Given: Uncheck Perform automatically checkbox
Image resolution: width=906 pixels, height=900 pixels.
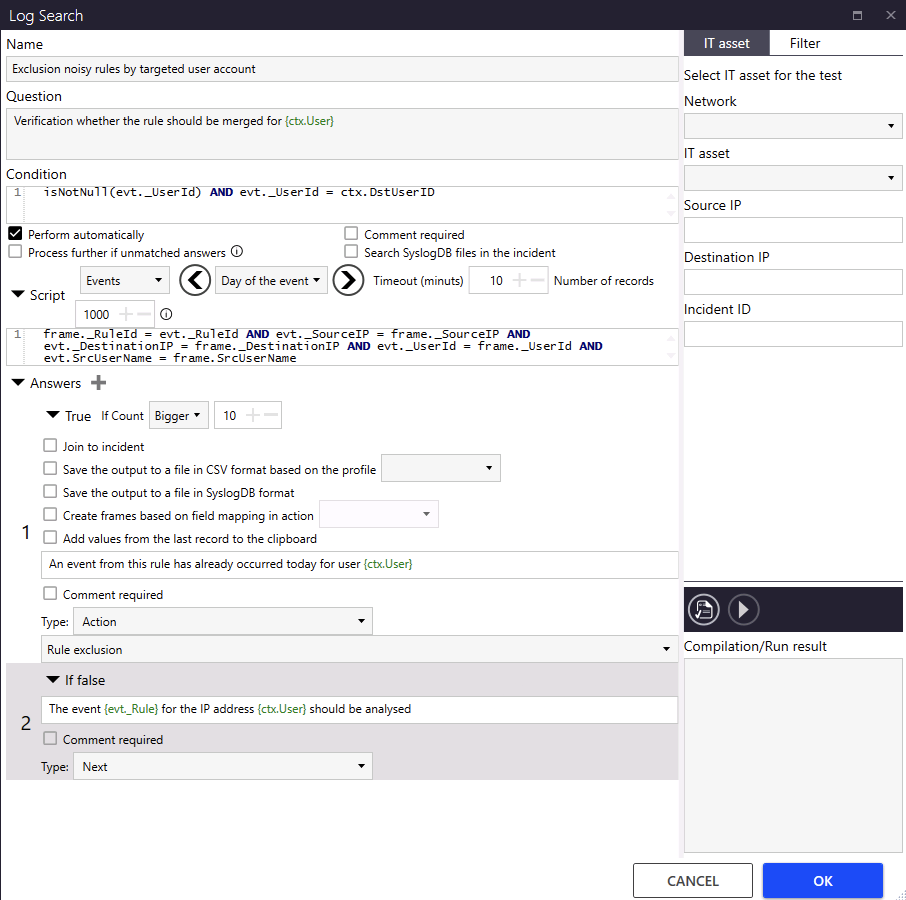Looking at the screenshot, I should (x=15, y=233).
